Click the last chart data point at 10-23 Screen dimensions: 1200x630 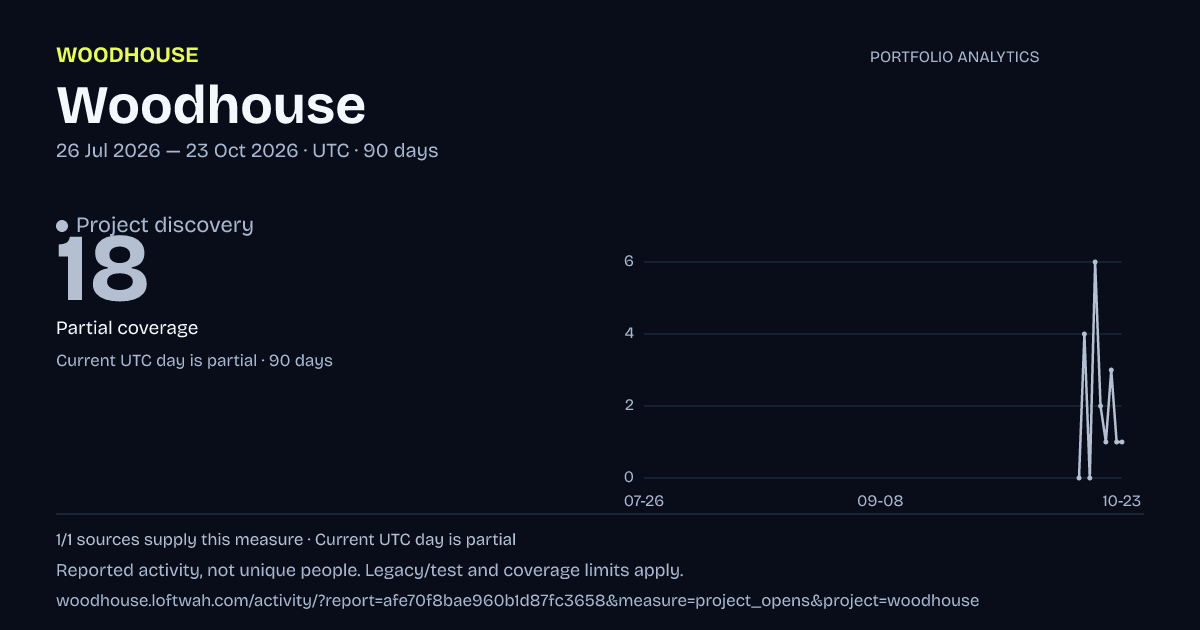click(1122, 442)
